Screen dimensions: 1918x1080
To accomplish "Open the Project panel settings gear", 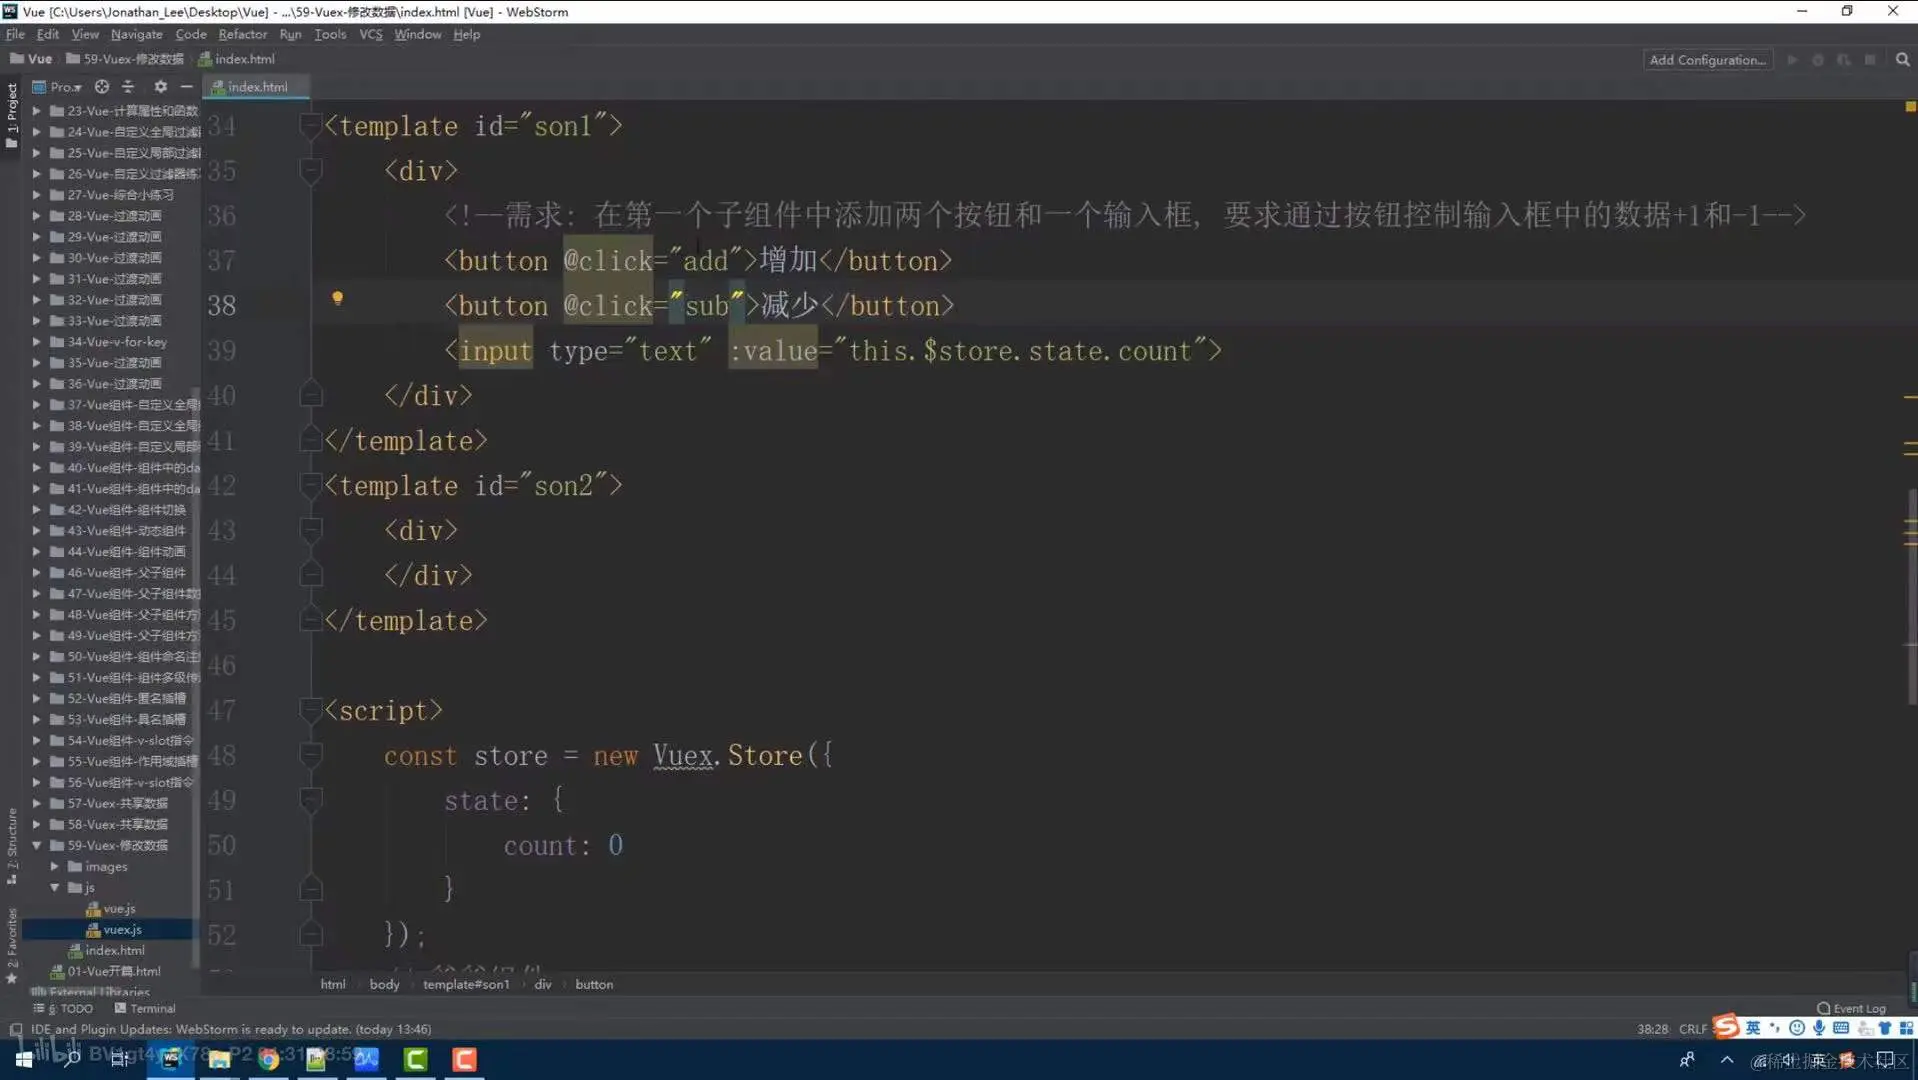I will (x=160, y=87).
